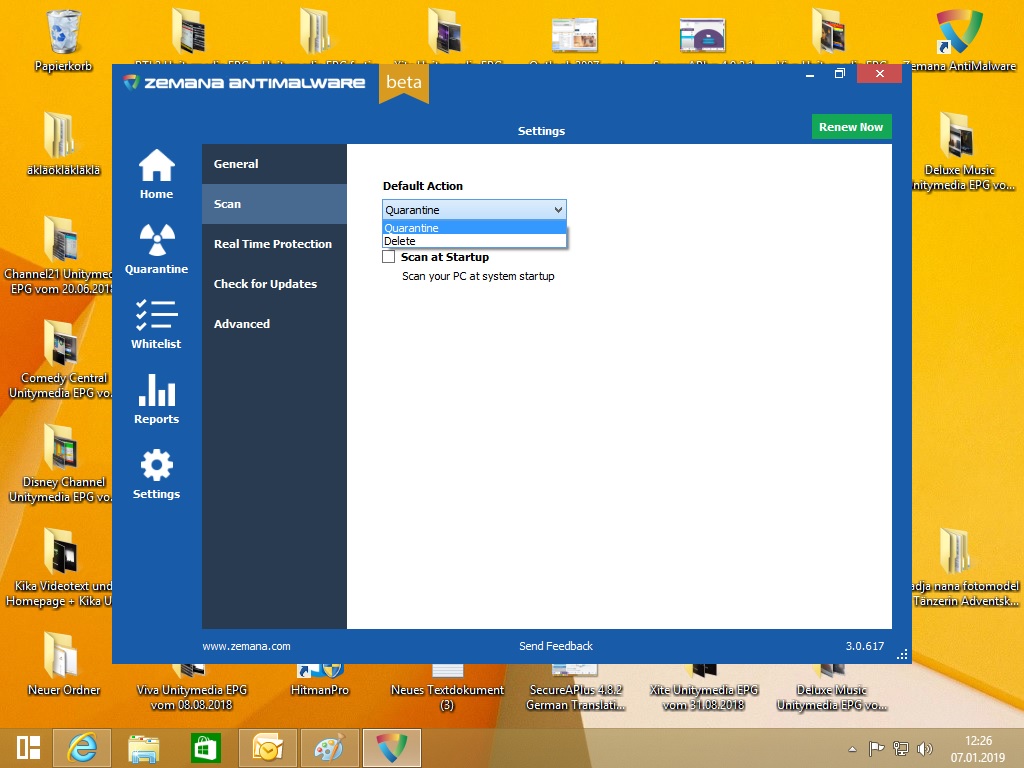Open Check for Updates settings tab
1024x768 pixels.
pos(274,283)
